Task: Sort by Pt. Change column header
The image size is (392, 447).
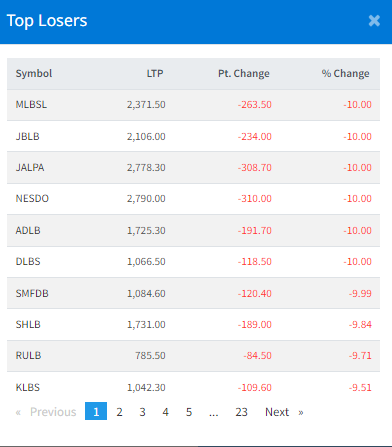Action: tap(244, 73)
